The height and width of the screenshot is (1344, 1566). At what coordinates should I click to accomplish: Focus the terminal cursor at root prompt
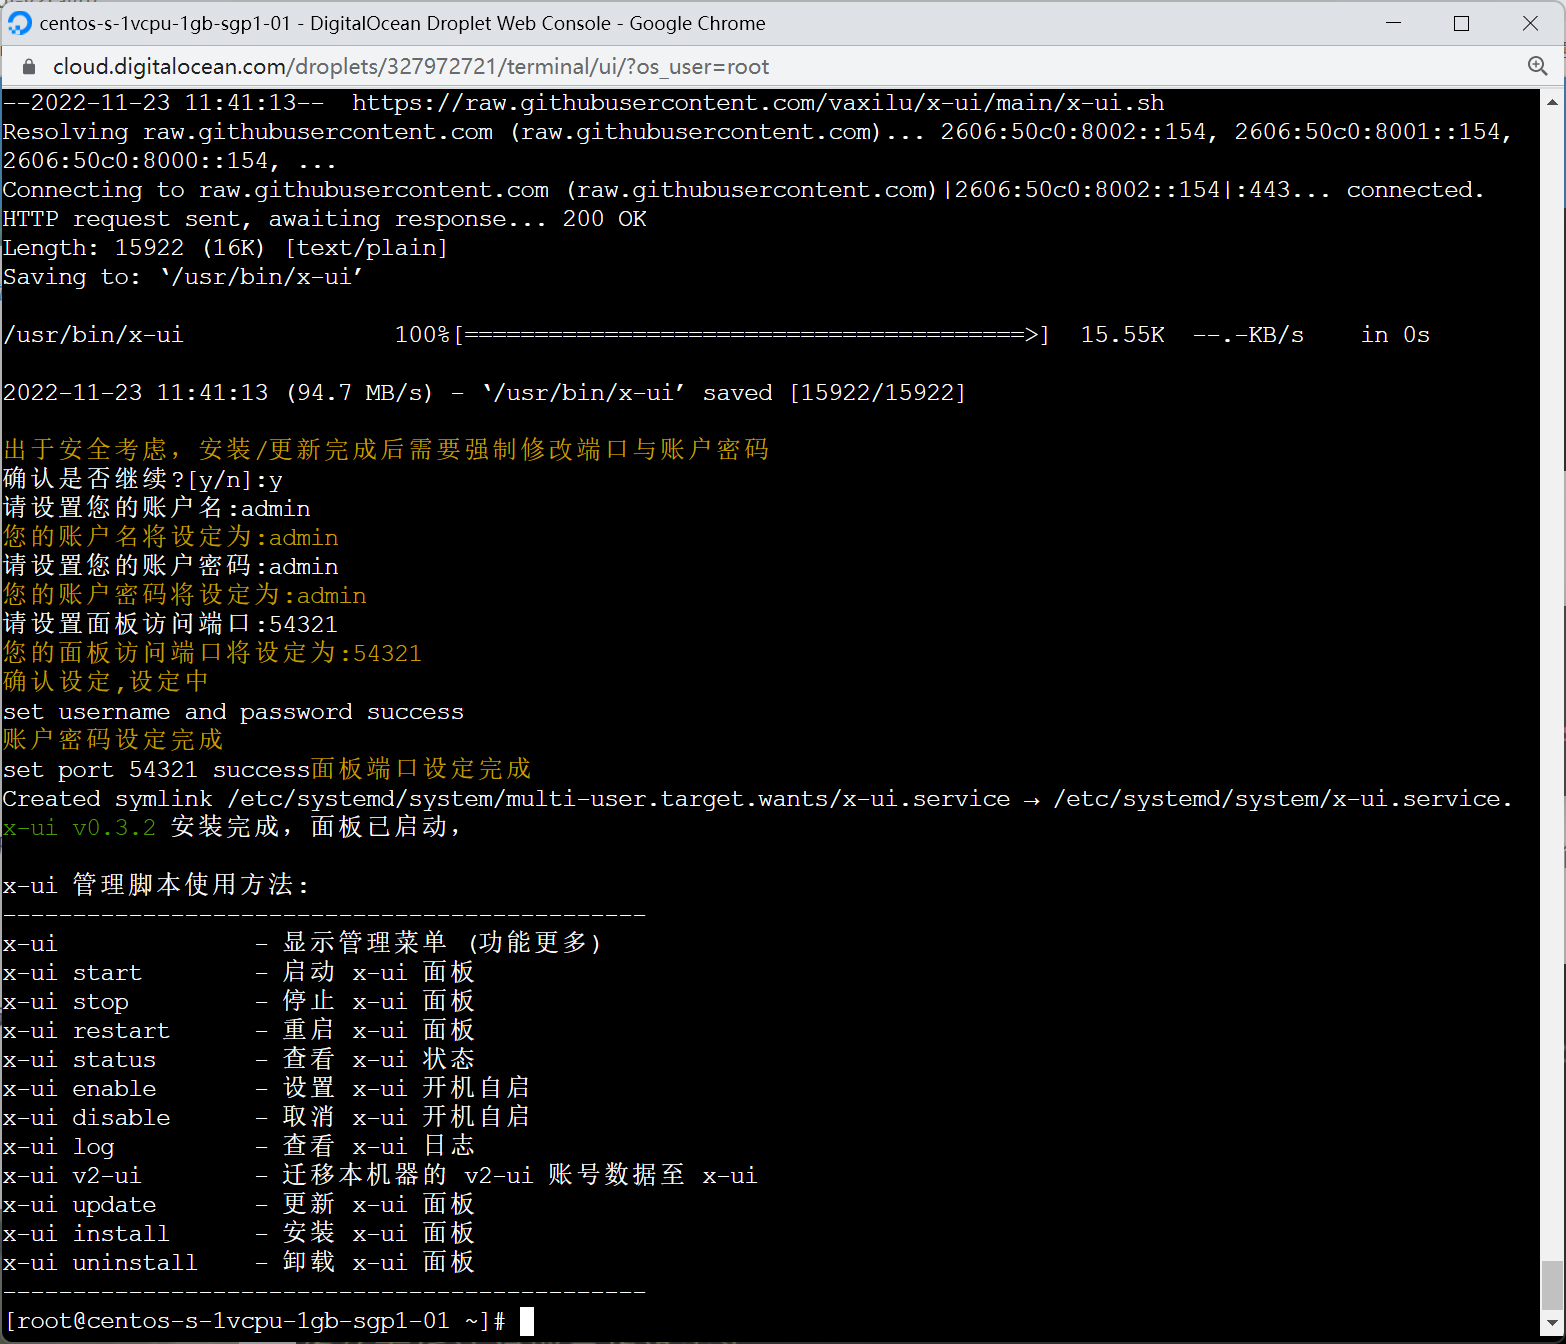527,1321
